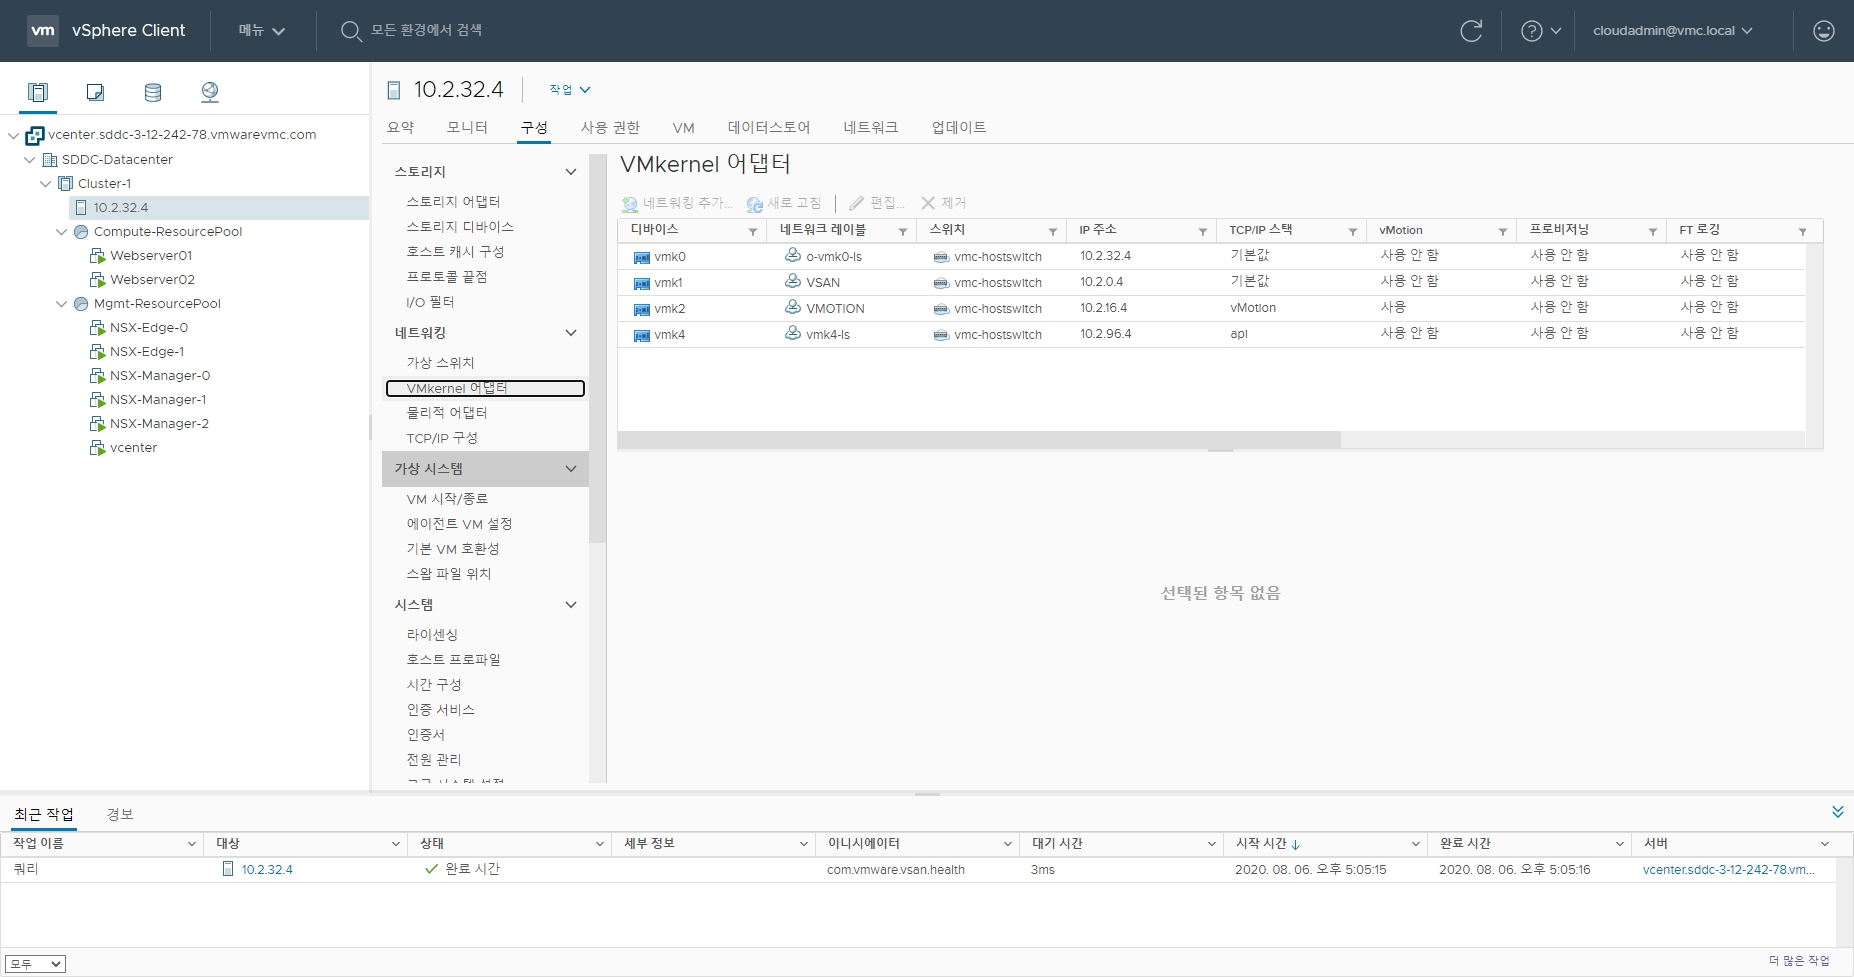Screen dimensions: 1854x977
Task: Collapse the 시스템 section
Action: tap(571, 605)
